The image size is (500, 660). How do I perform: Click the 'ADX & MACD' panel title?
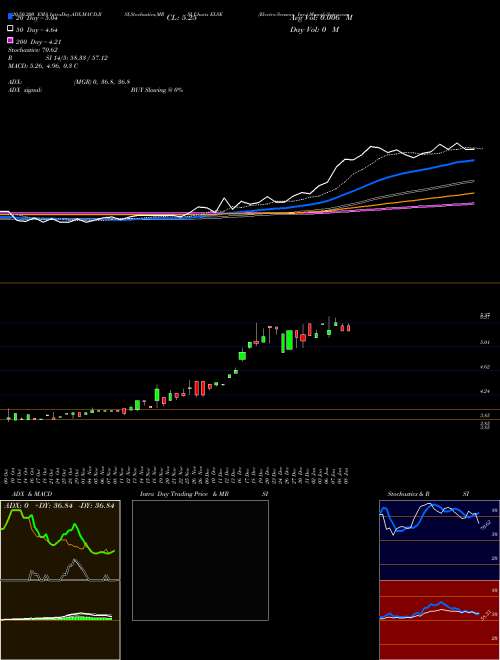pyautogui.click(x=32, y=493)
